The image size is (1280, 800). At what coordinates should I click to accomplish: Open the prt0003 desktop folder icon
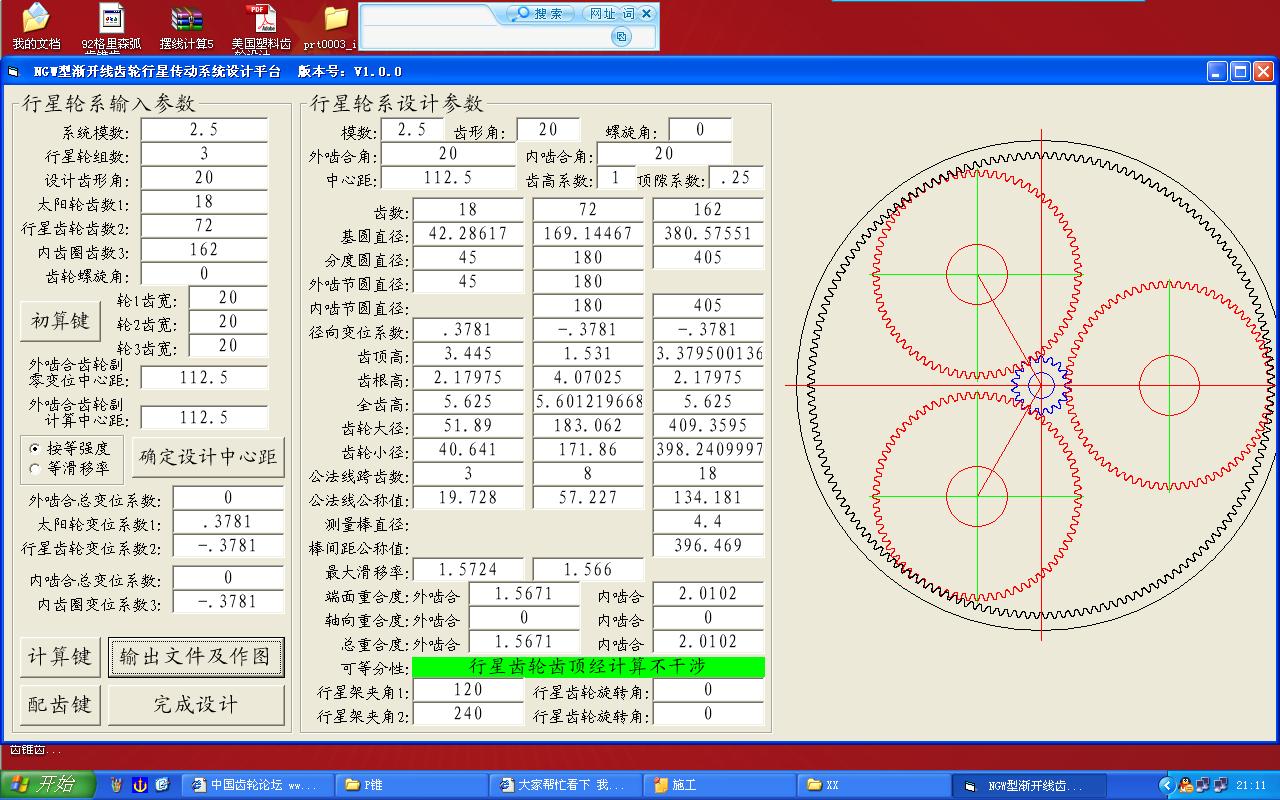[x=335, y=24]
